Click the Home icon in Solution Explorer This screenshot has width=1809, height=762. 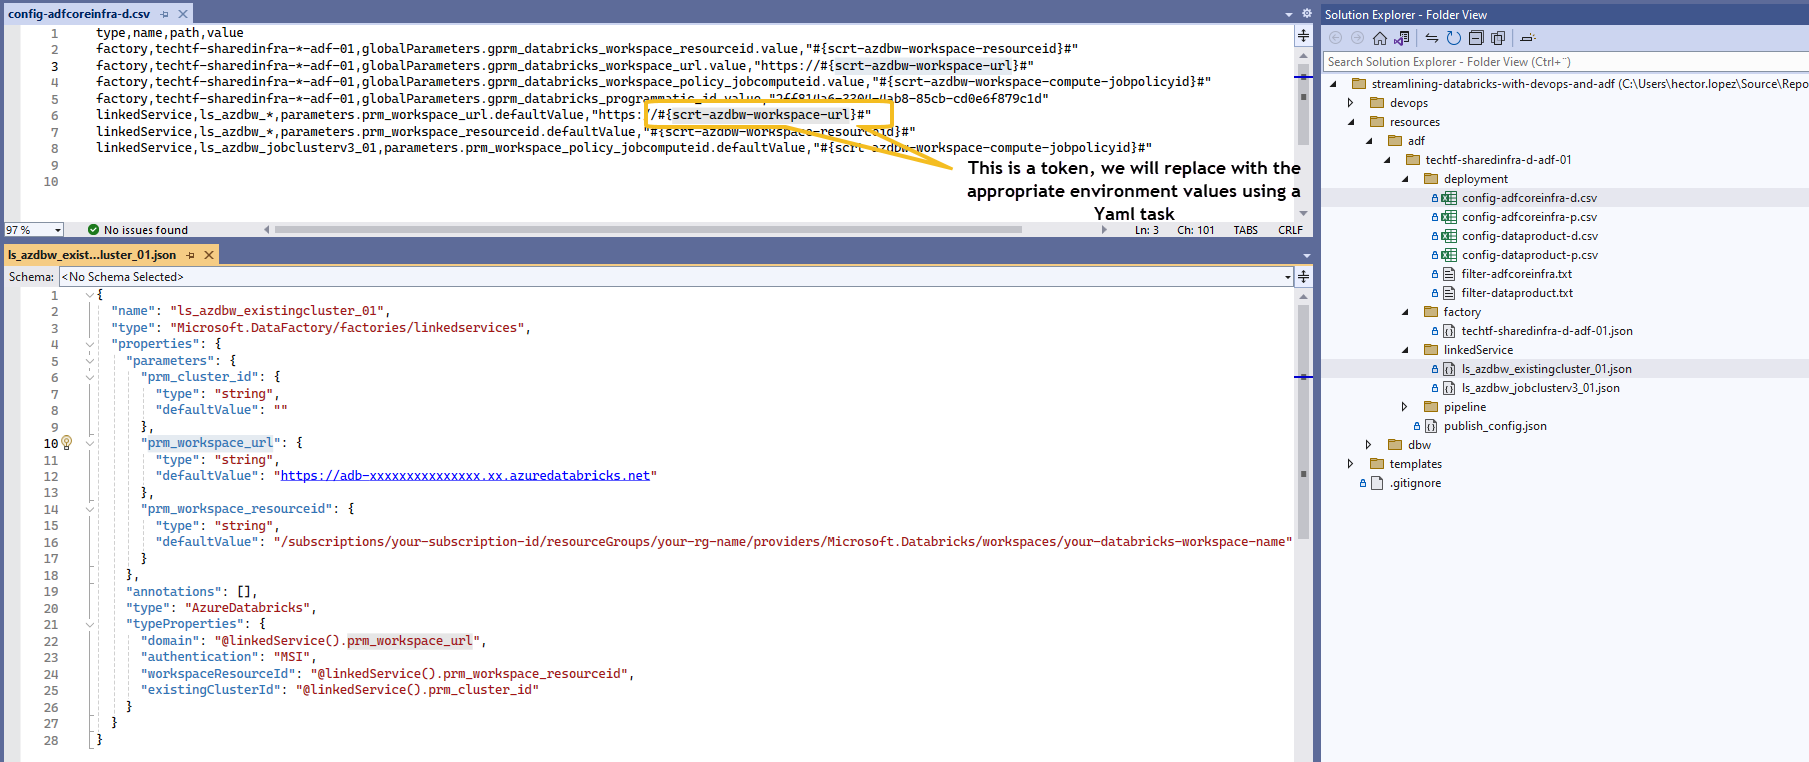(x=1379, y=38)
